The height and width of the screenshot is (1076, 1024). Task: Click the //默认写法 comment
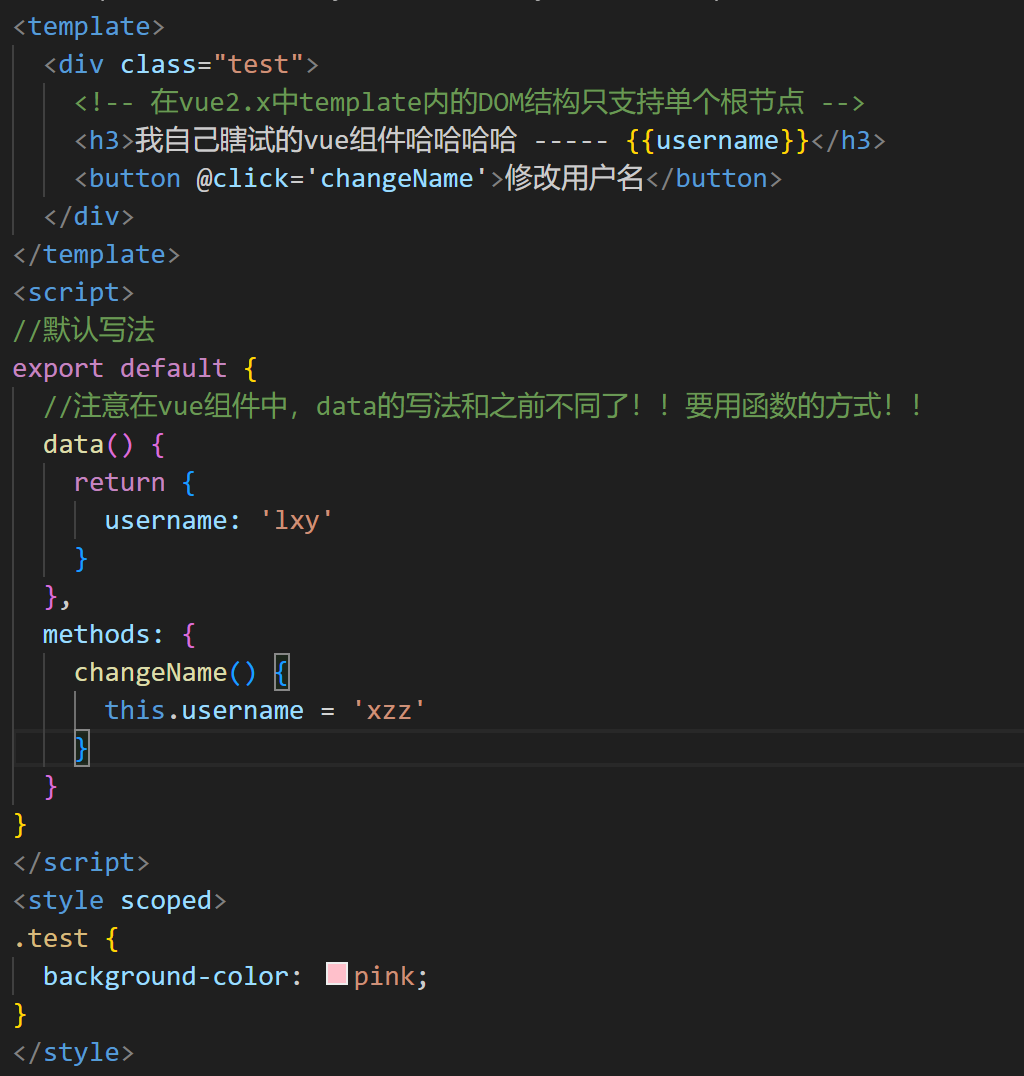(84, 331)
